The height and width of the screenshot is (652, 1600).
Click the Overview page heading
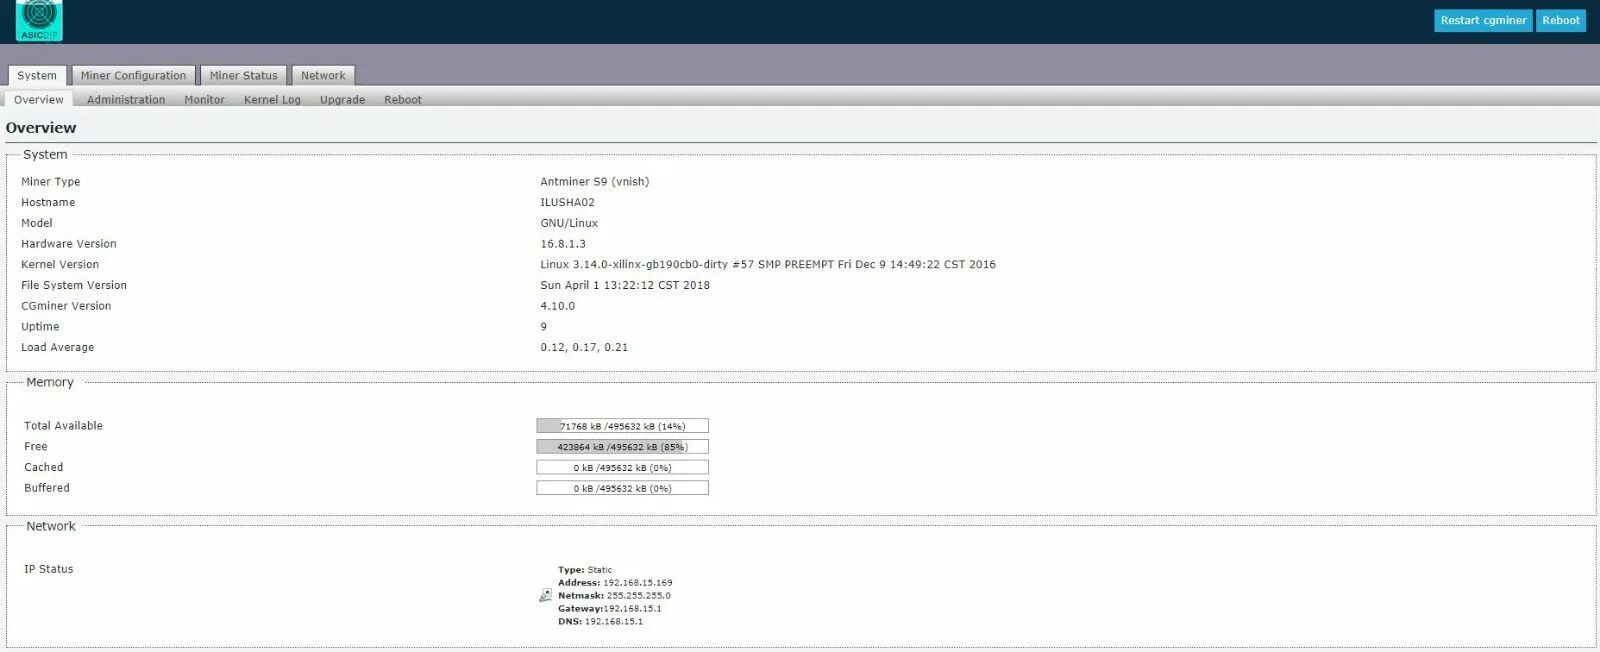coord(41,128)
